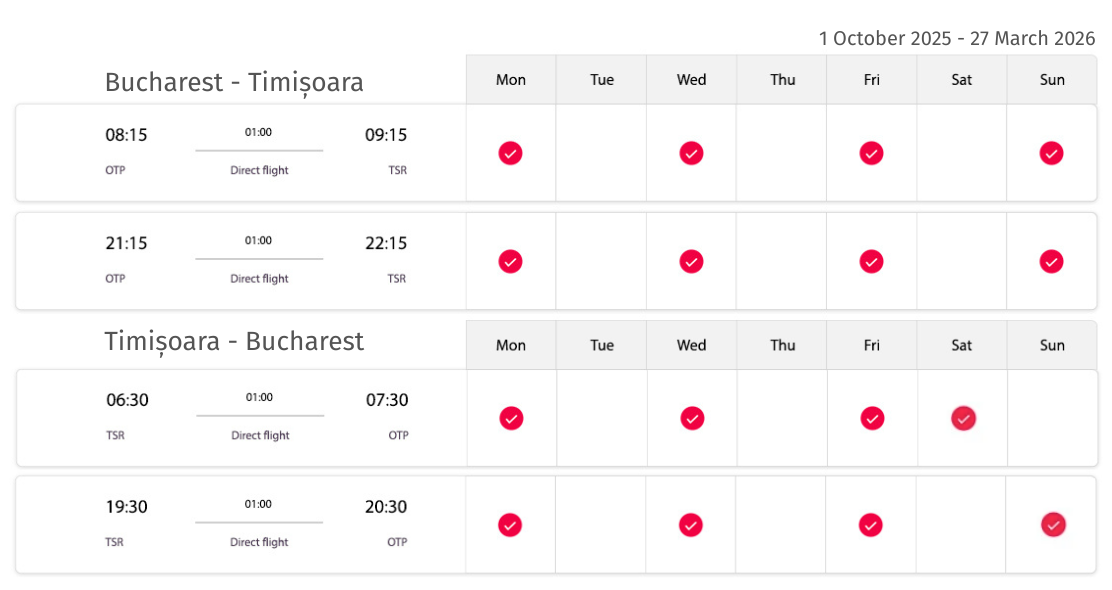Select Sat header in Timișoara - Bucharest table

click(x=962, y=345)
